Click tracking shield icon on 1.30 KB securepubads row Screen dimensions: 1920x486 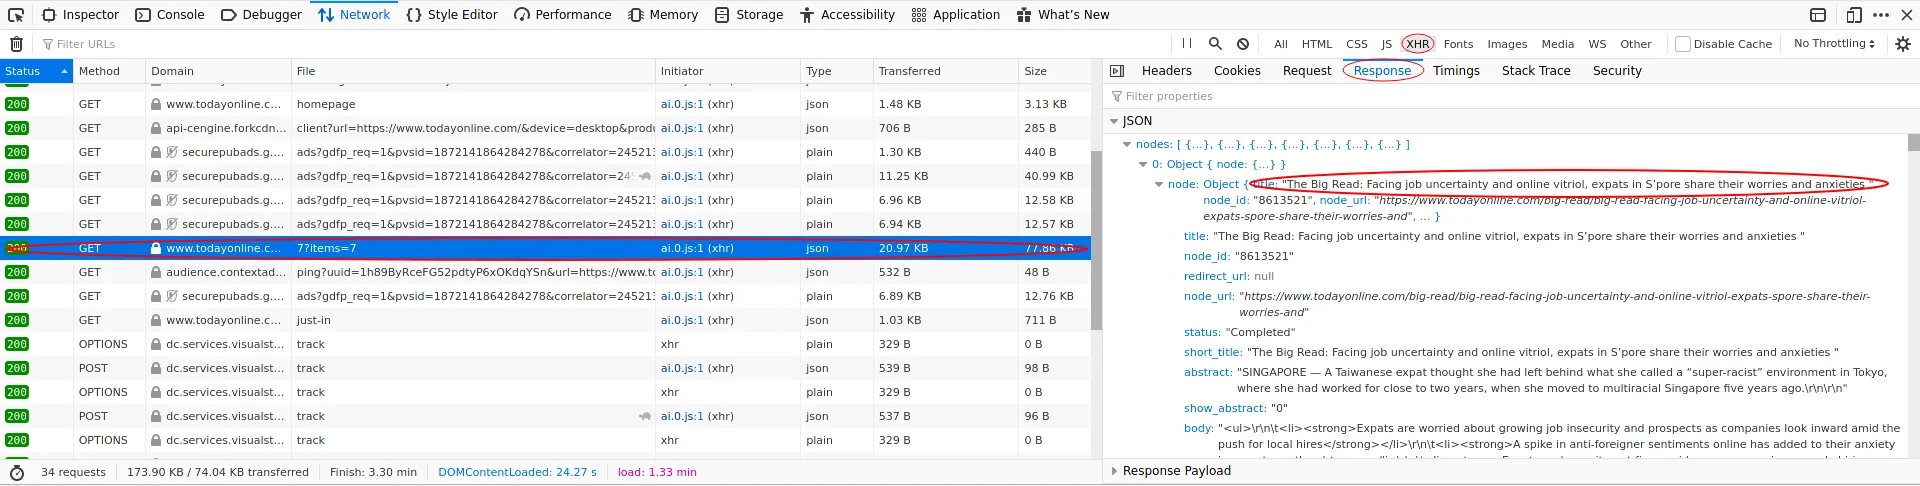[x=172, y=152]
